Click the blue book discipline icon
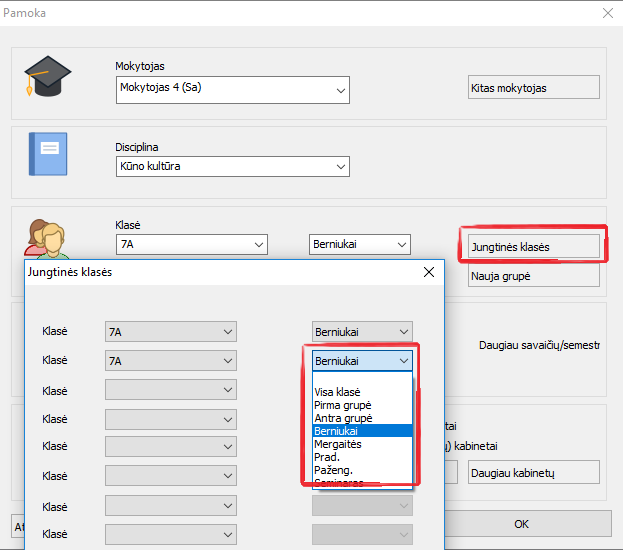The height and width of the screenshot is (550, 623). 47,154
